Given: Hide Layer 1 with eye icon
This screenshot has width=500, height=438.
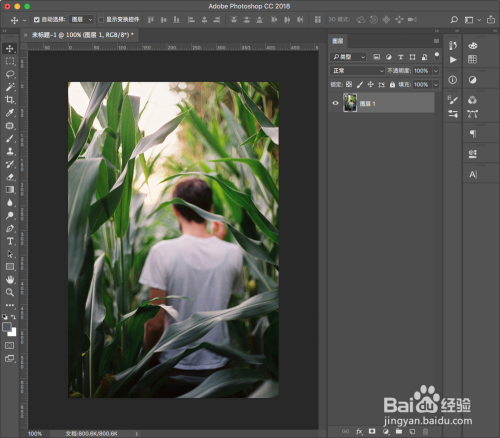Looking at the screenshot, I should [335, 103].
